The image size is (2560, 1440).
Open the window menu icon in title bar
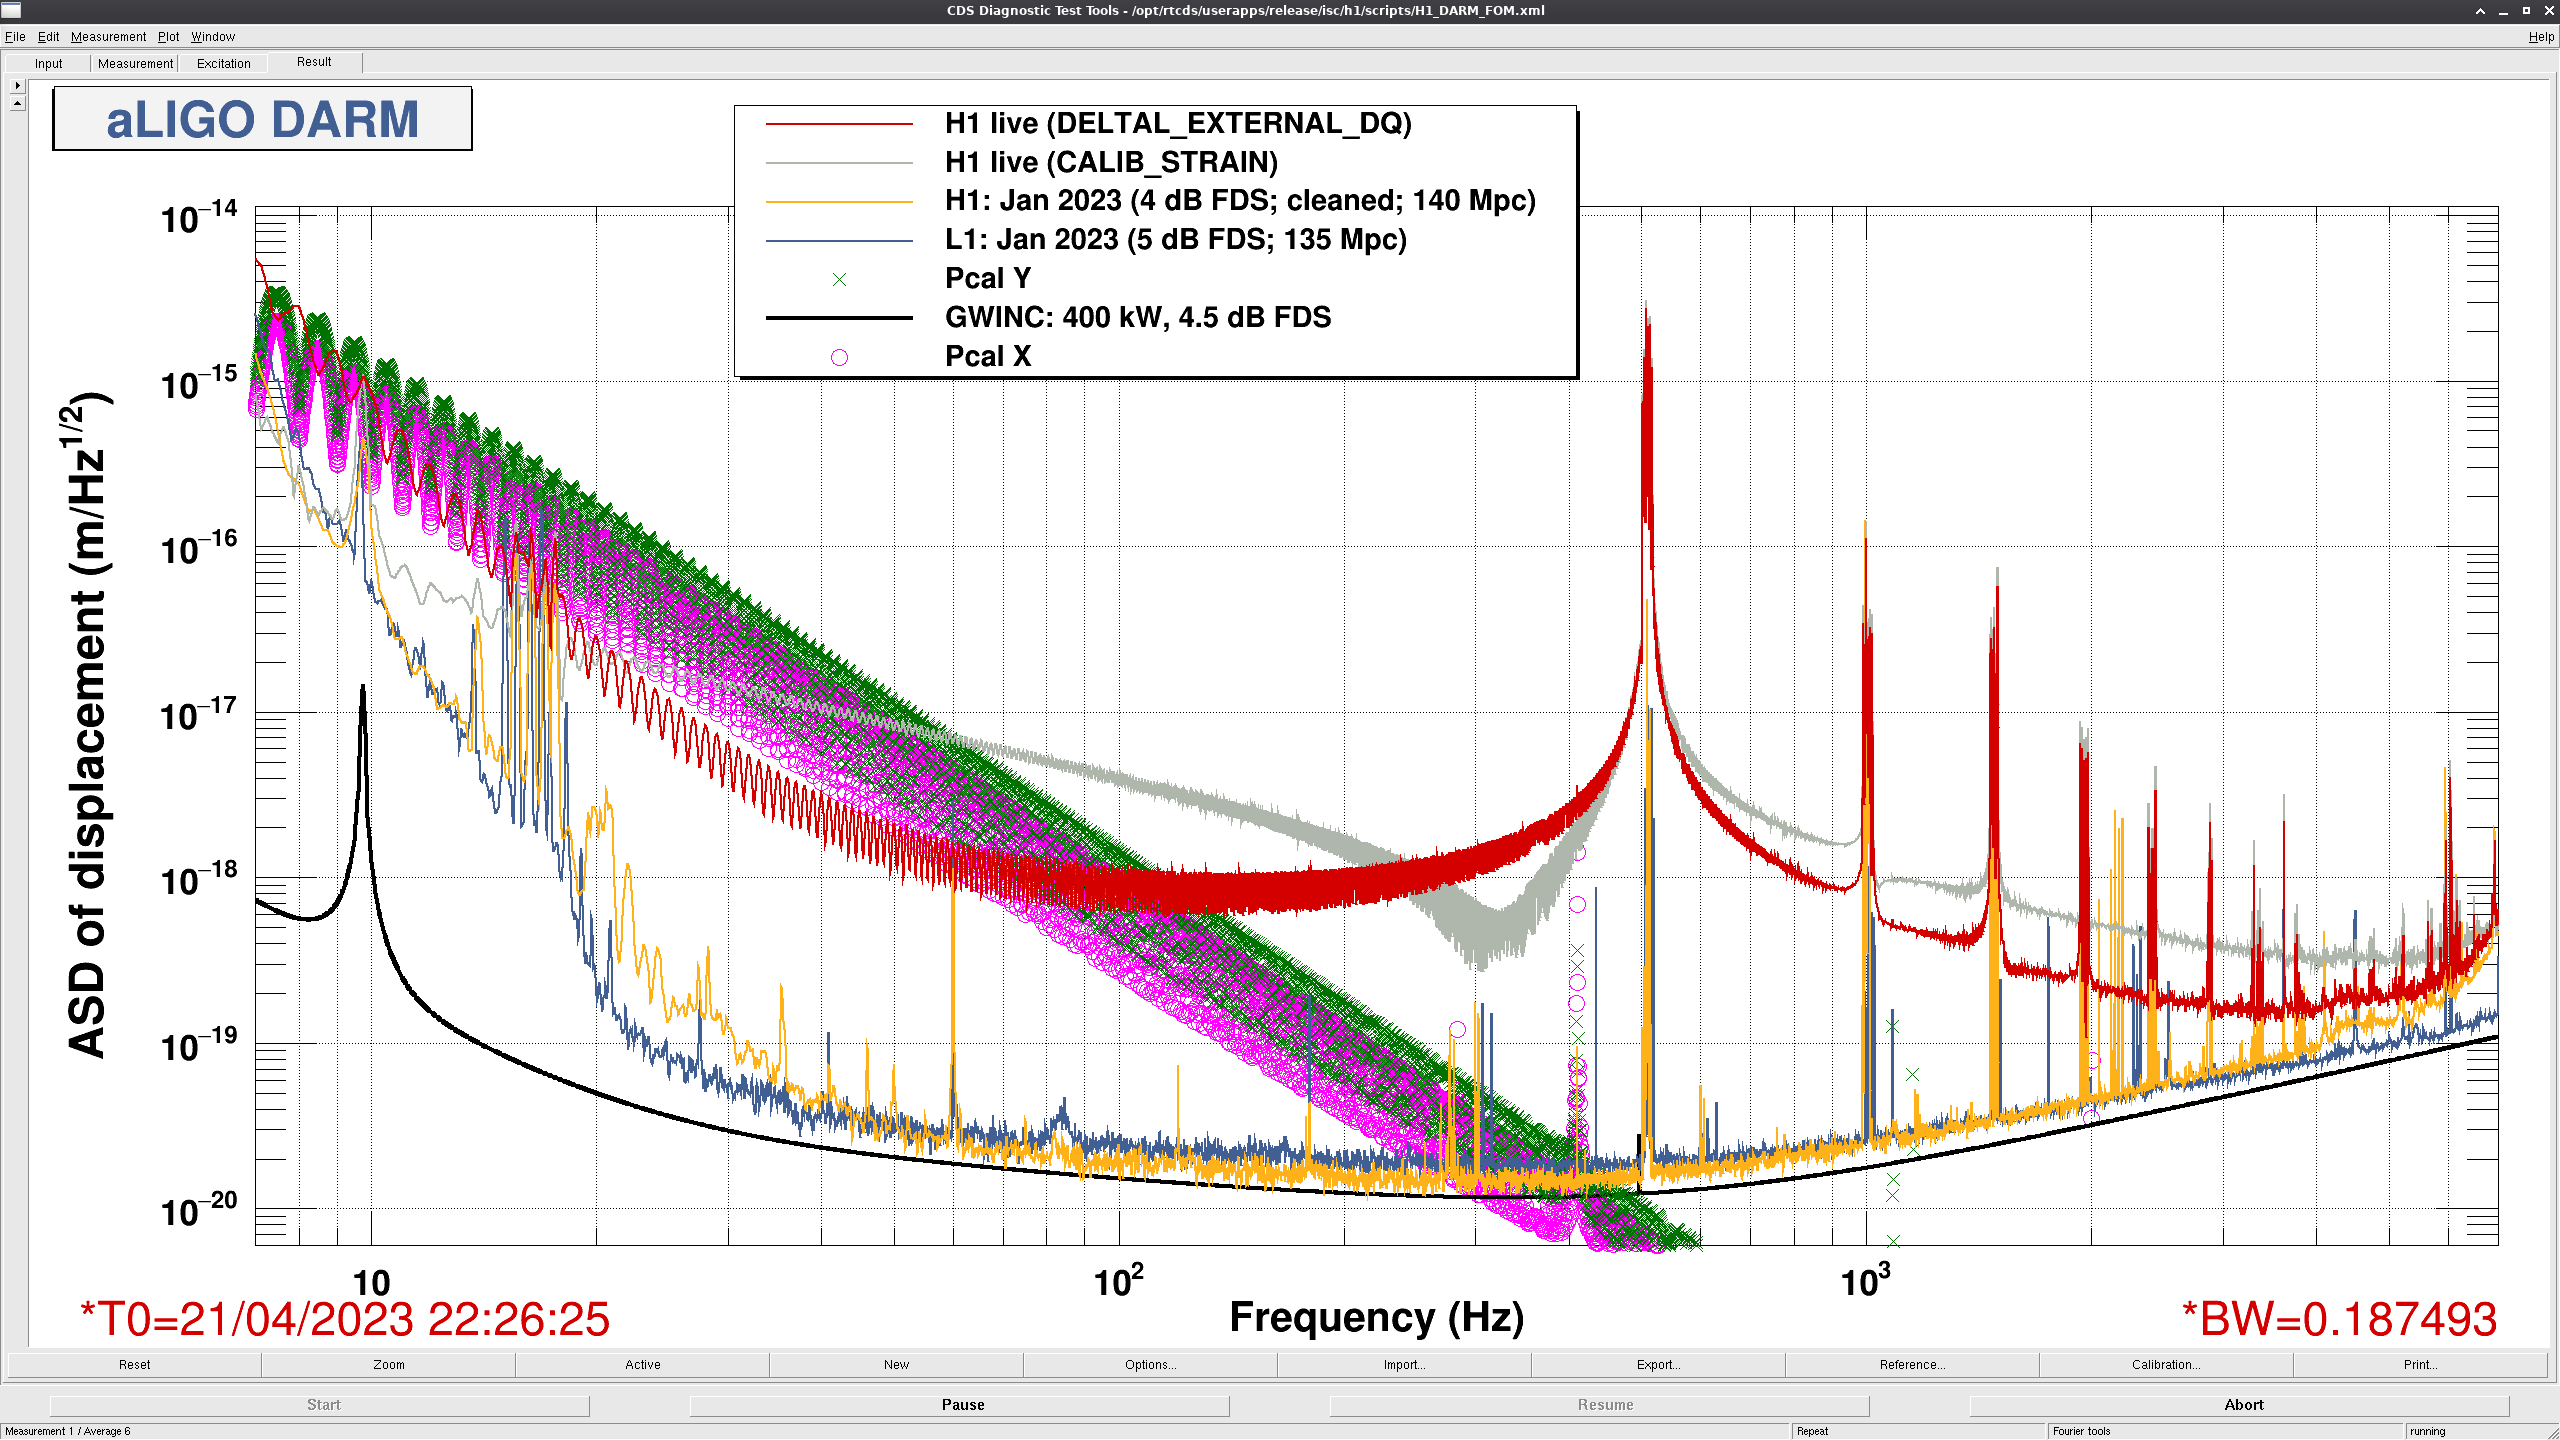coord(11,10)
